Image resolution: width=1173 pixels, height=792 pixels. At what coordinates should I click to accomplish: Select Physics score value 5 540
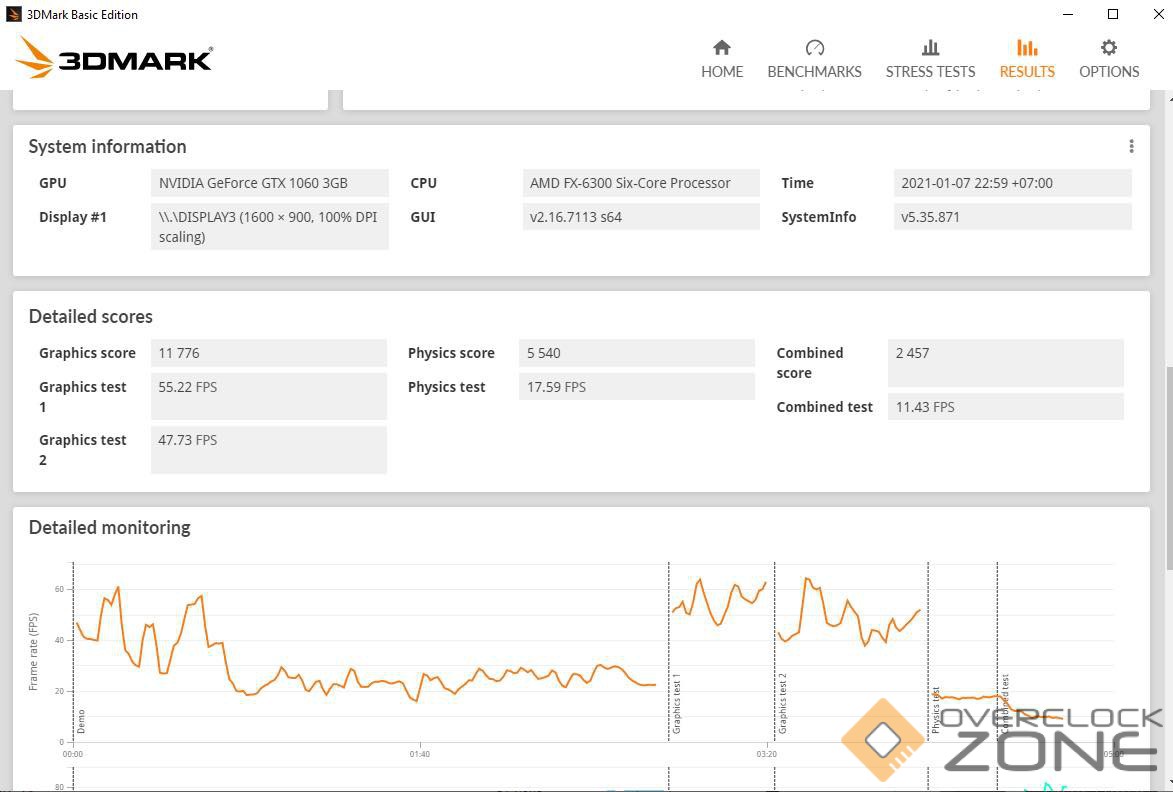637,353
